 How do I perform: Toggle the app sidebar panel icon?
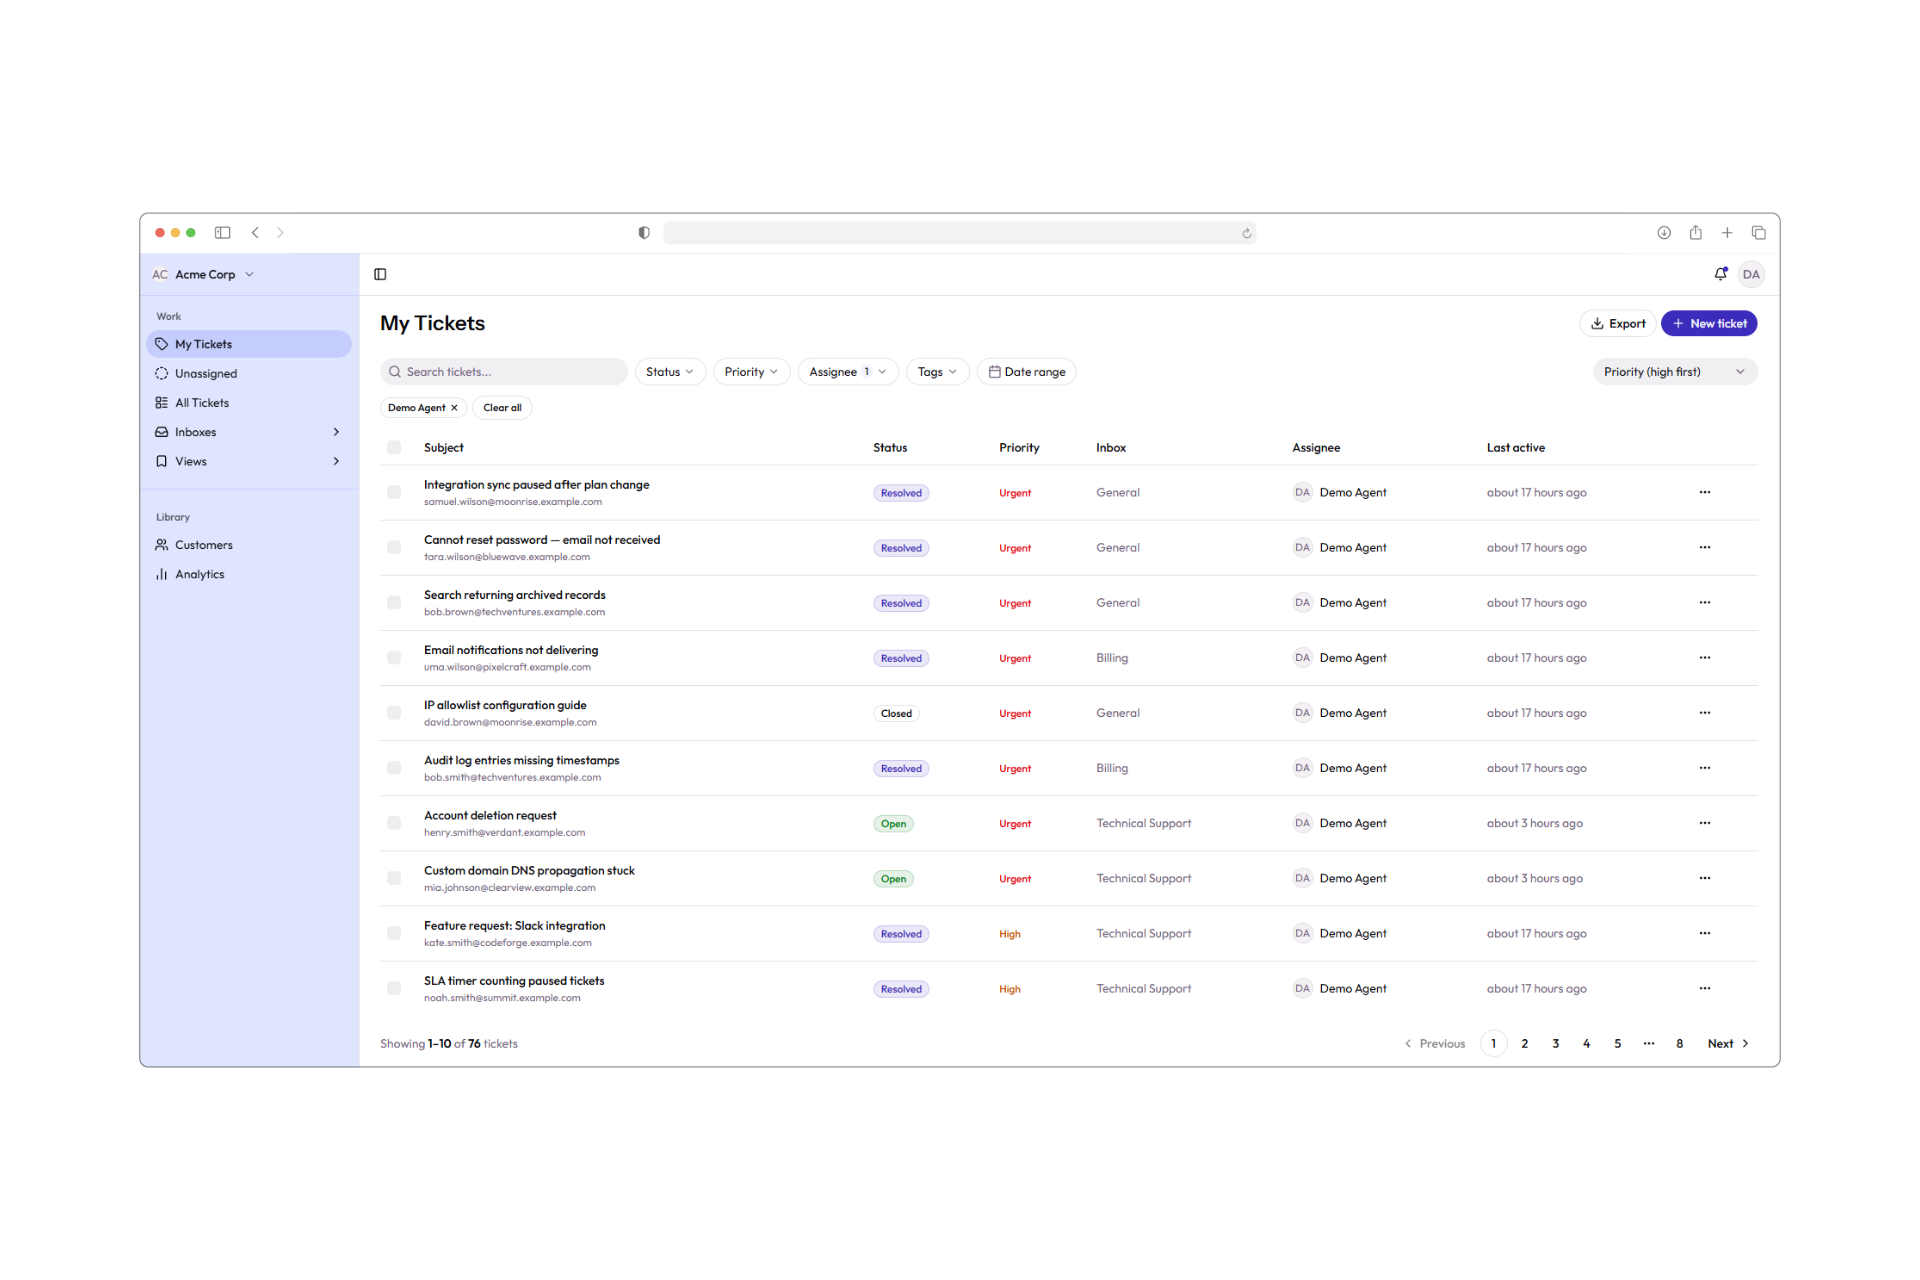click(x=380, y=274)
